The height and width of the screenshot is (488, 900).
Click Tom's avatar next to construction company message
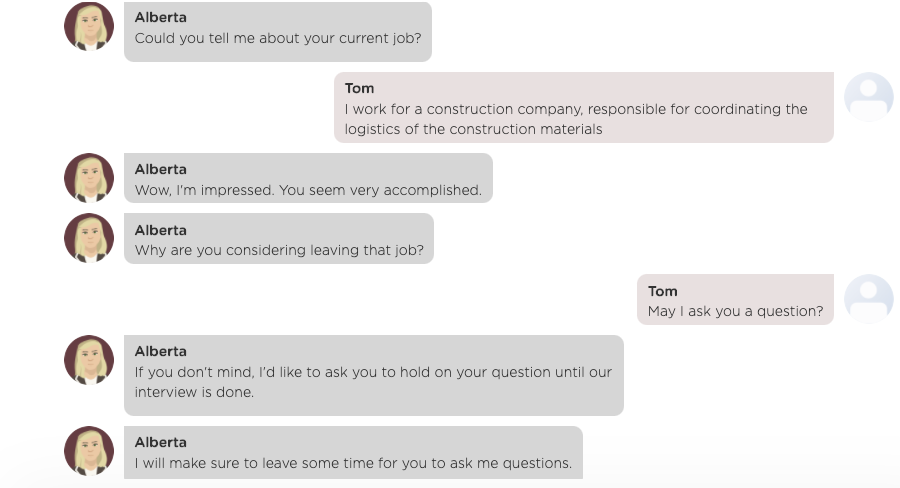[x=868, y=97]
